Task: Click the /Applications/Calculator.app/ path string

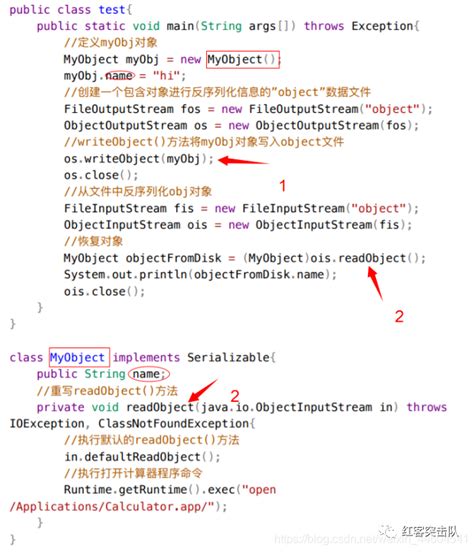Action: (x=112, y=507)
